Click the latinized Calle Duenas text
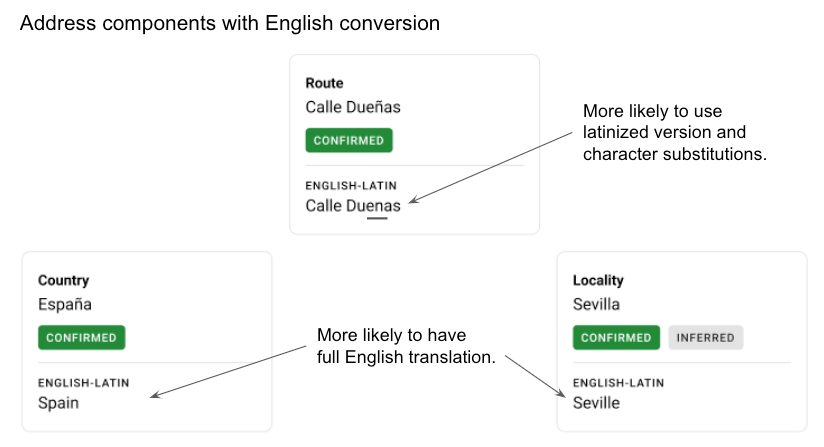This screenshot has height=447, width=824. [x=353, y=206]
